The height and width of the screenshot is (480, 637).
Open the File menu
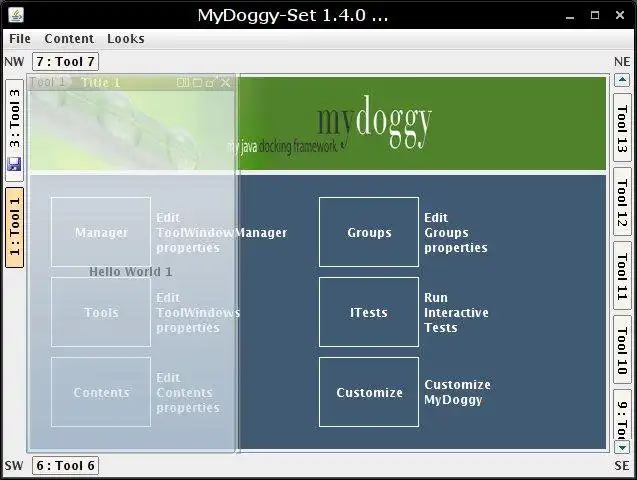[x=20, y=39]
